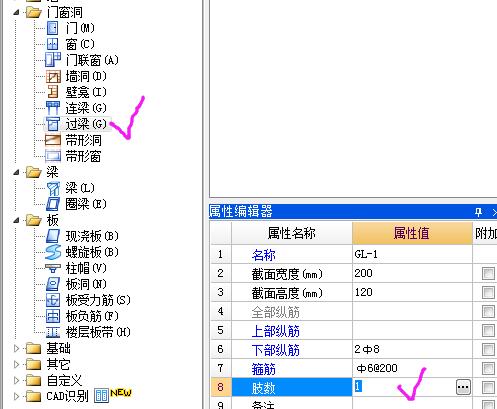The height and width of the screenshot is (409, 497).
Task: Select the 自定义 tree folder label
Action: tap(64, 380)
